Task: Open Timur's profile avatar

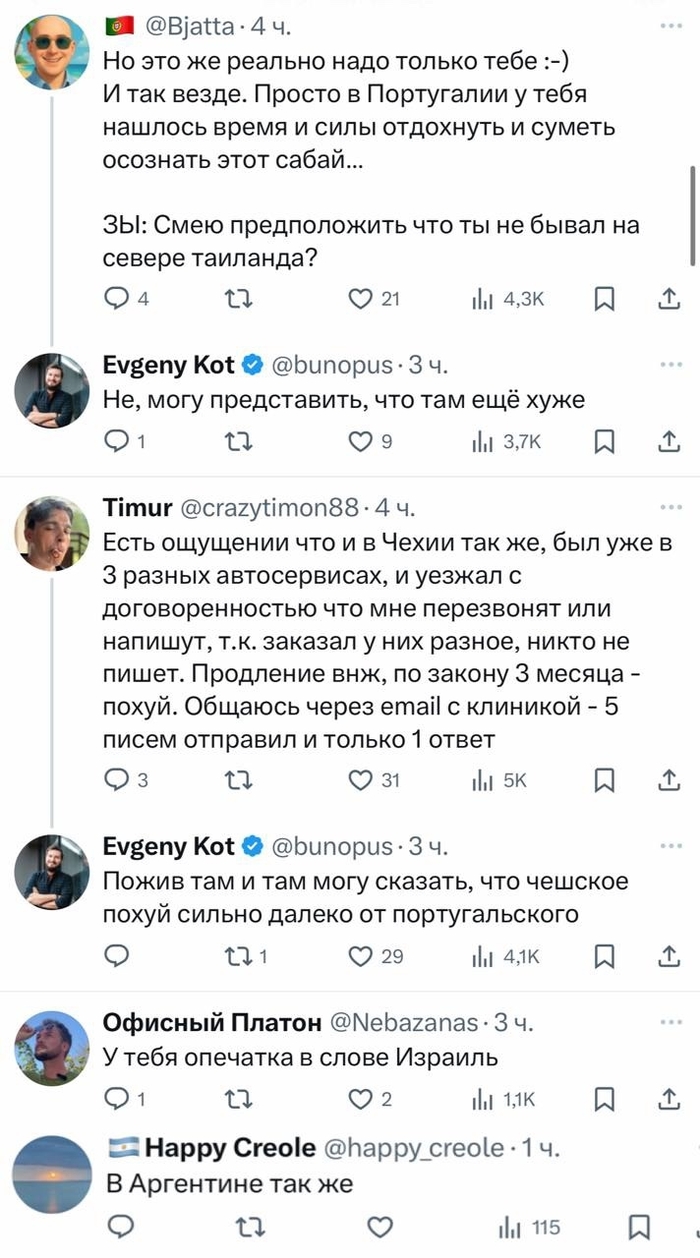Action: [x=52, y=534]
